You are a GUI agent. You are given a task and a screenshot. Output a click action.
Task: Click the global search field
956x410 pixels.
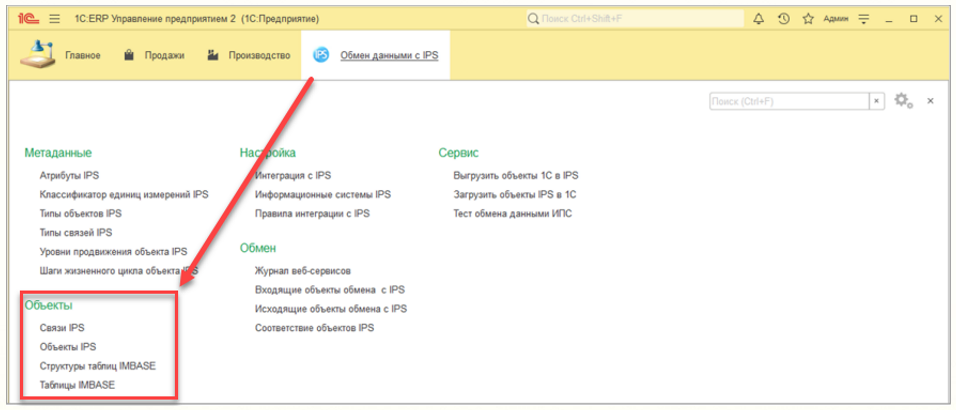pyautogui.click(x=635, y=19)
